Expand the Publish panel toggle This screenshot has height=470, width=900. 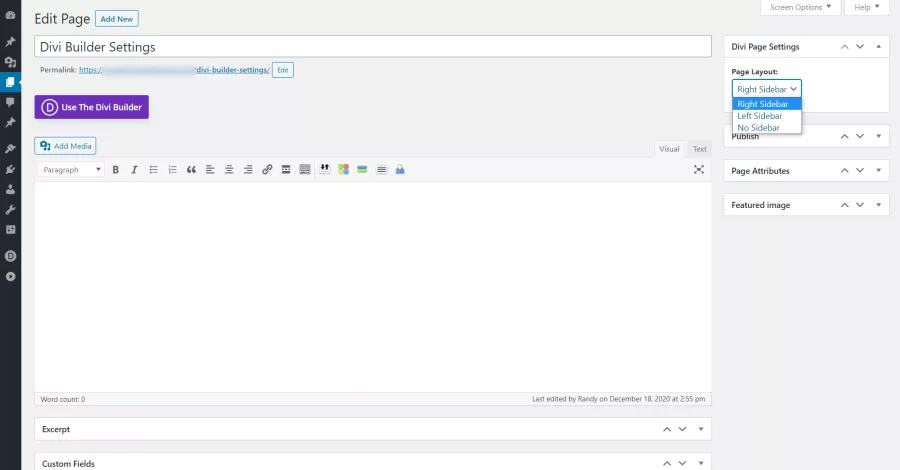(878, 136)
